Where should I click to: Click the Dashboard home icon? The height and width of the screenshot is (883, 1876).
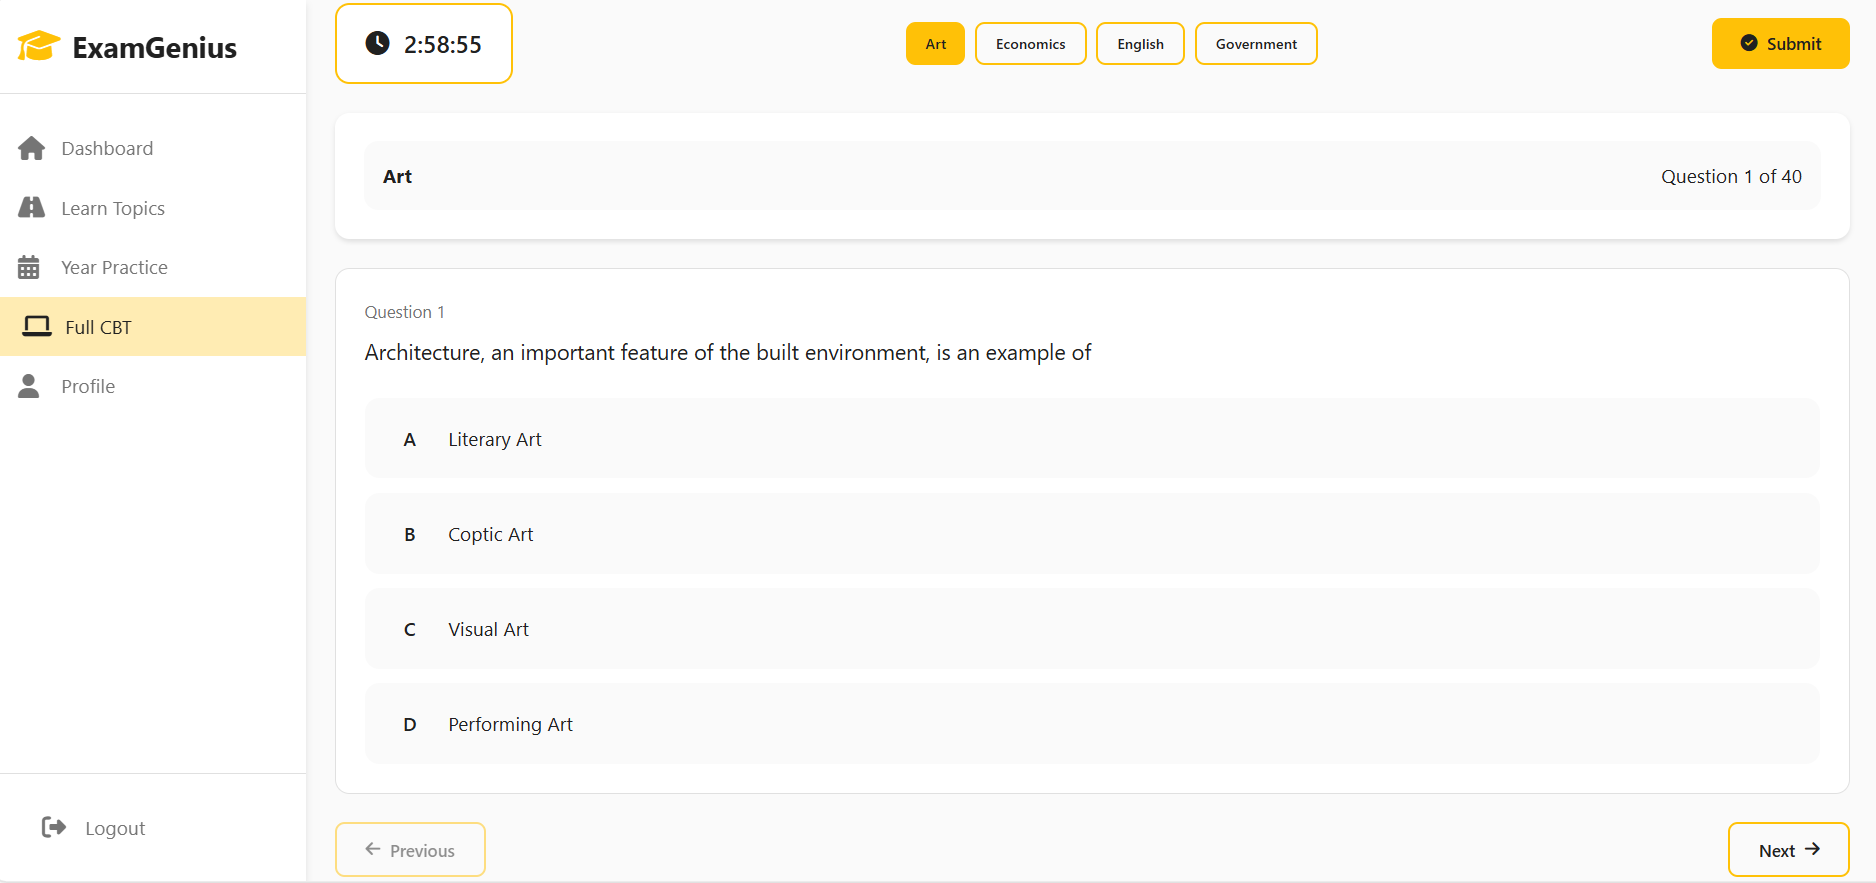click(x=31, y=148)
